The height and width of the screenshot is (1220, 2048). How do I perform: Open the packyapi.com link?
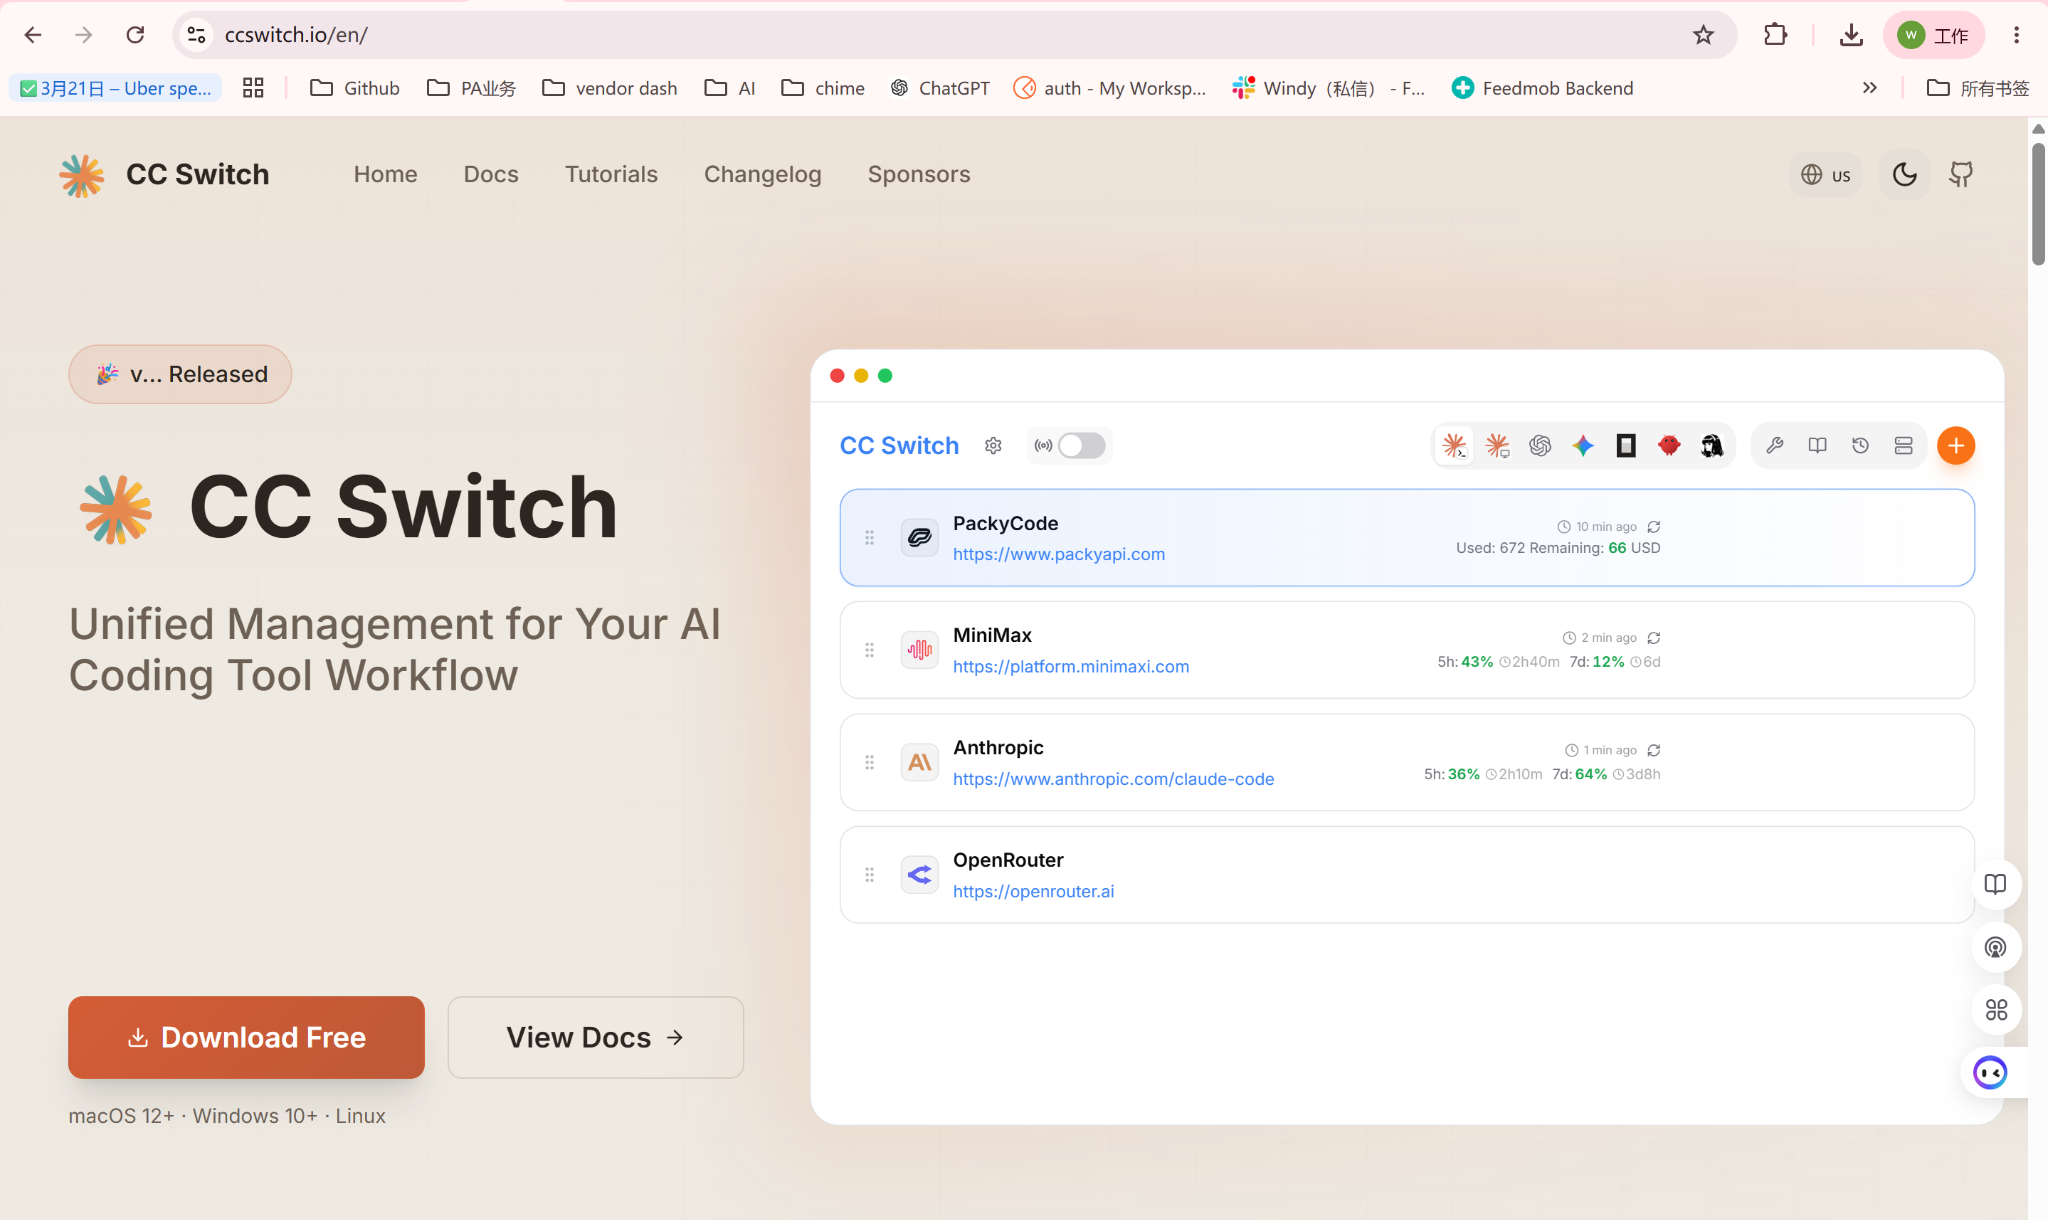[1059, 554]
